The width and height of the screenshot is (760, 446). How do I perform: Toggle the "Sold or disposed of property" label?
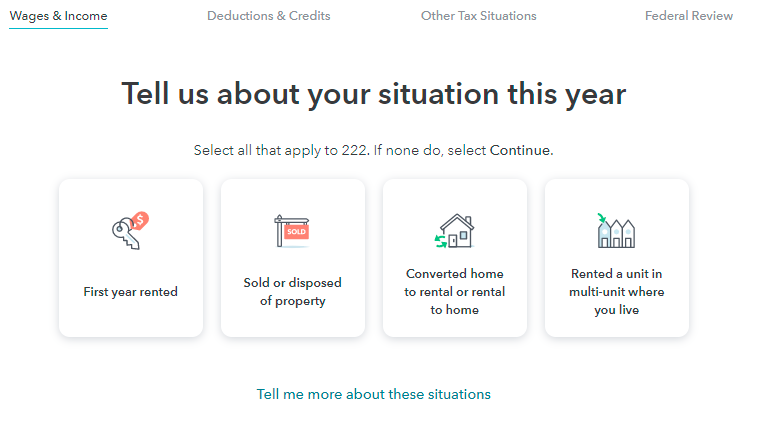(292, 292)
